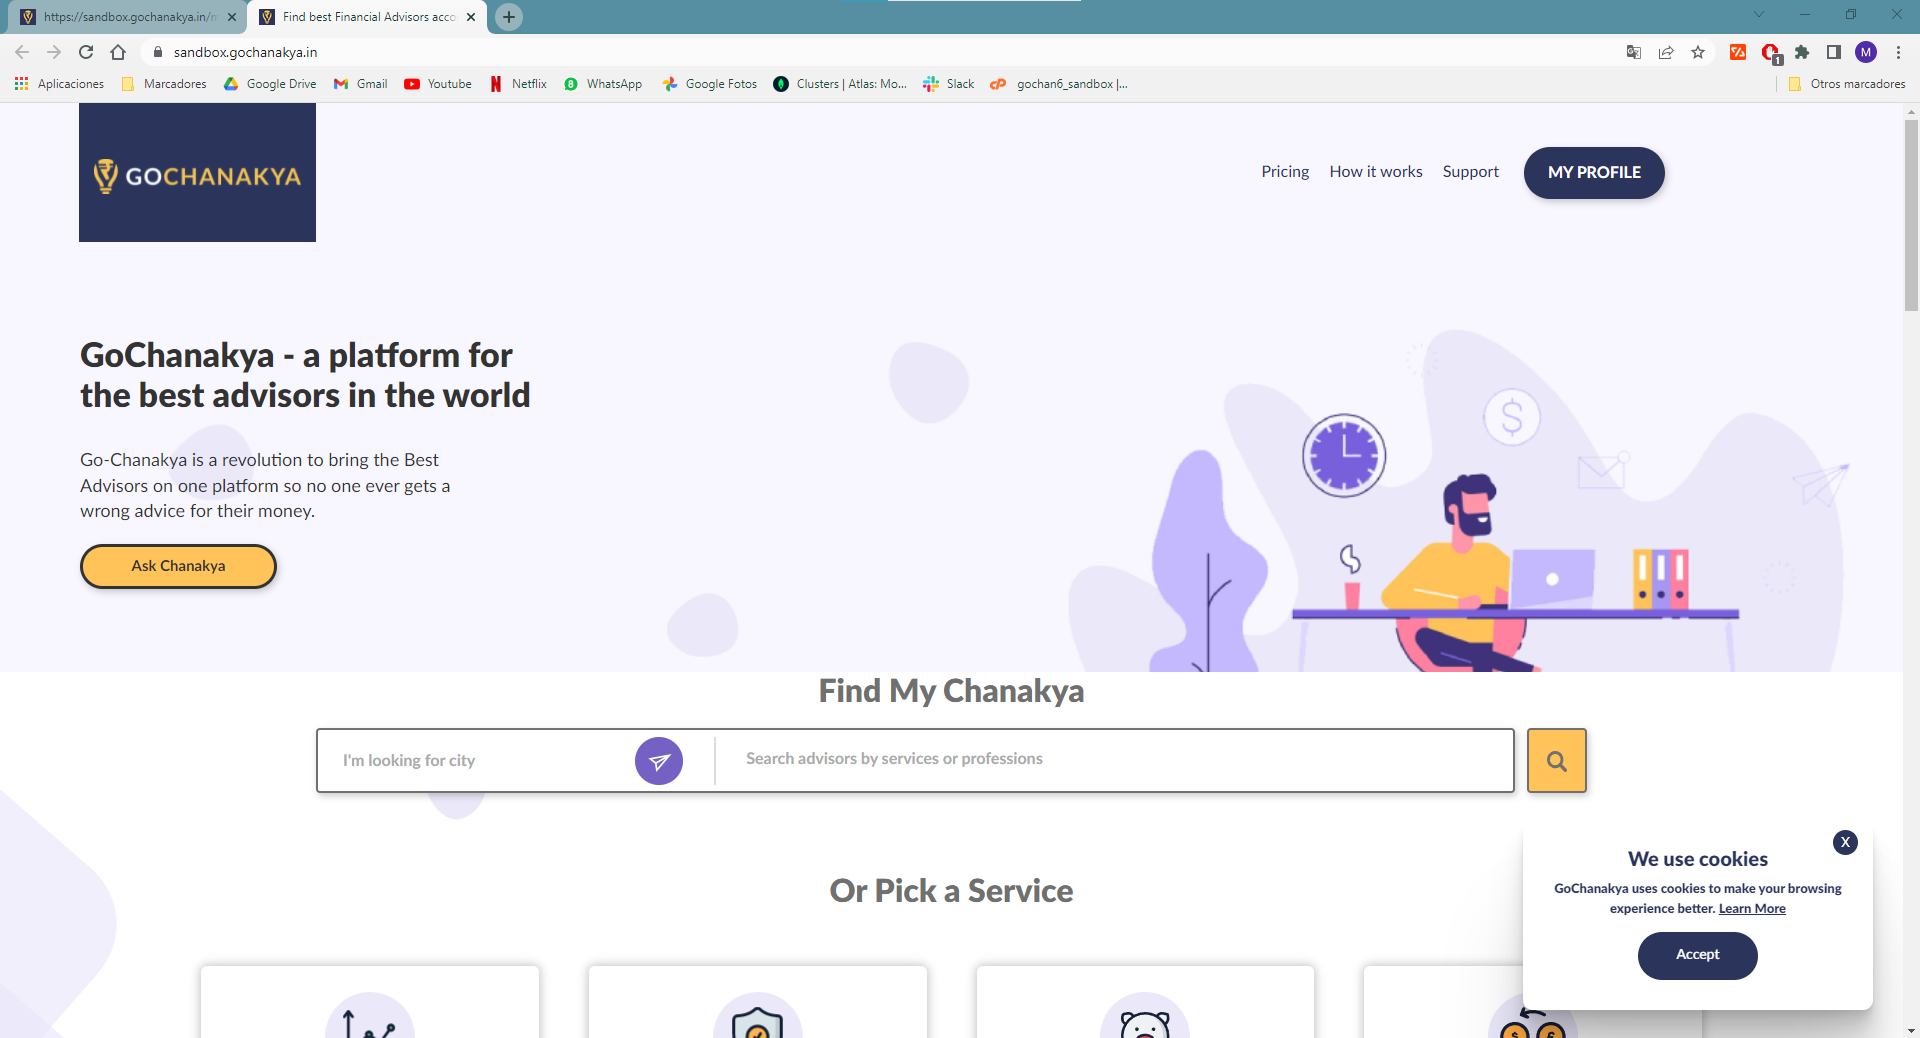Click the GoChanakya logo

pyautogui.click(x=197, y=172)
